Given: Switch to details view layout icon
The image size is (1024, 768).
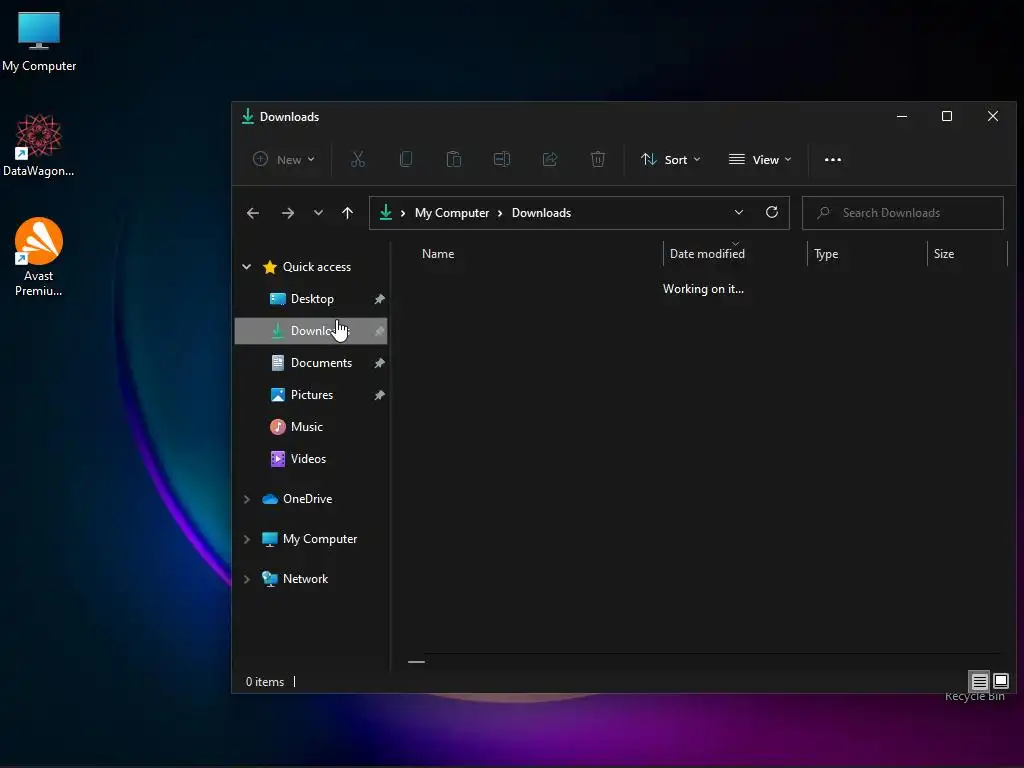Looking at the screenshot, I should coord(979,681).
